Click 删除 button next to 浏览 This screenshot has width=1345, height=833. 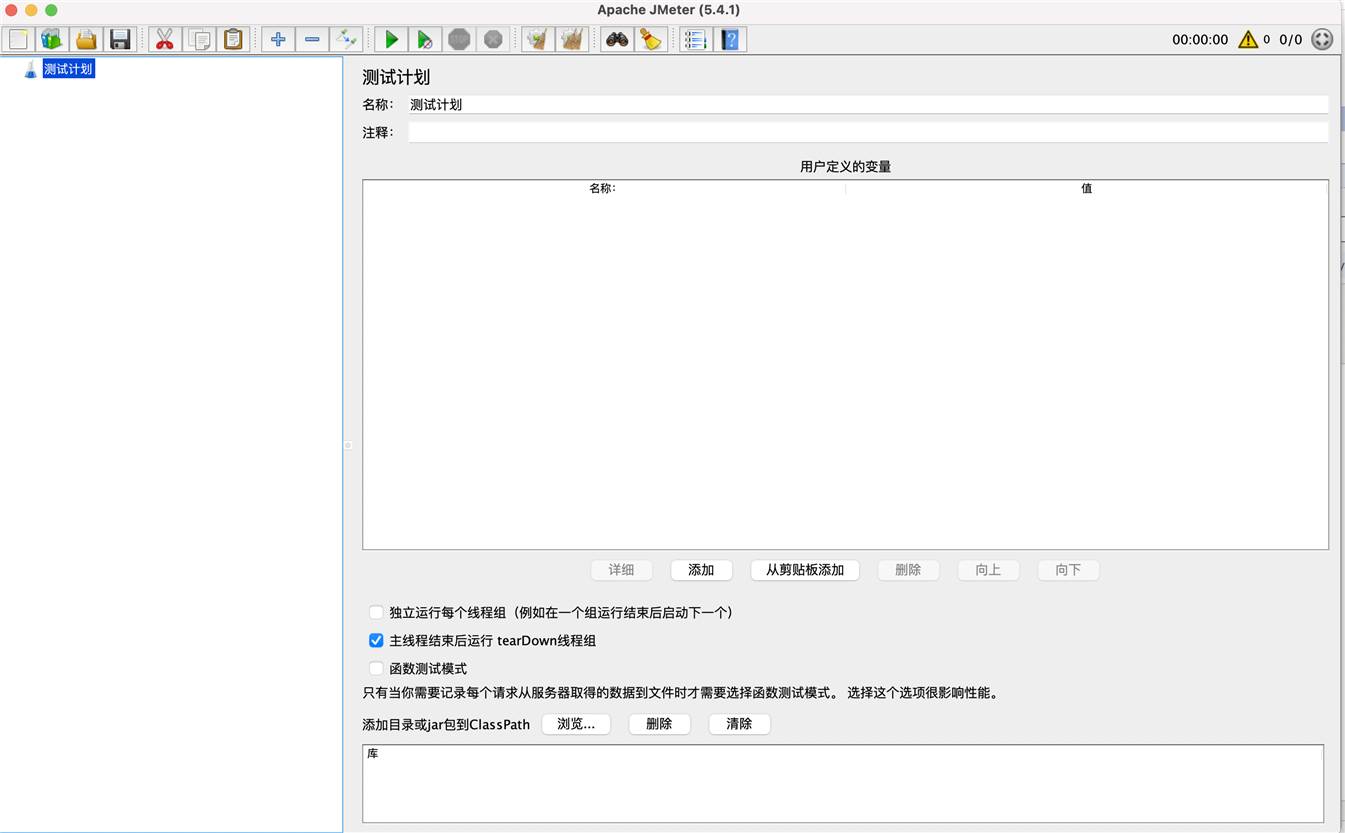(x=659, y=724)
